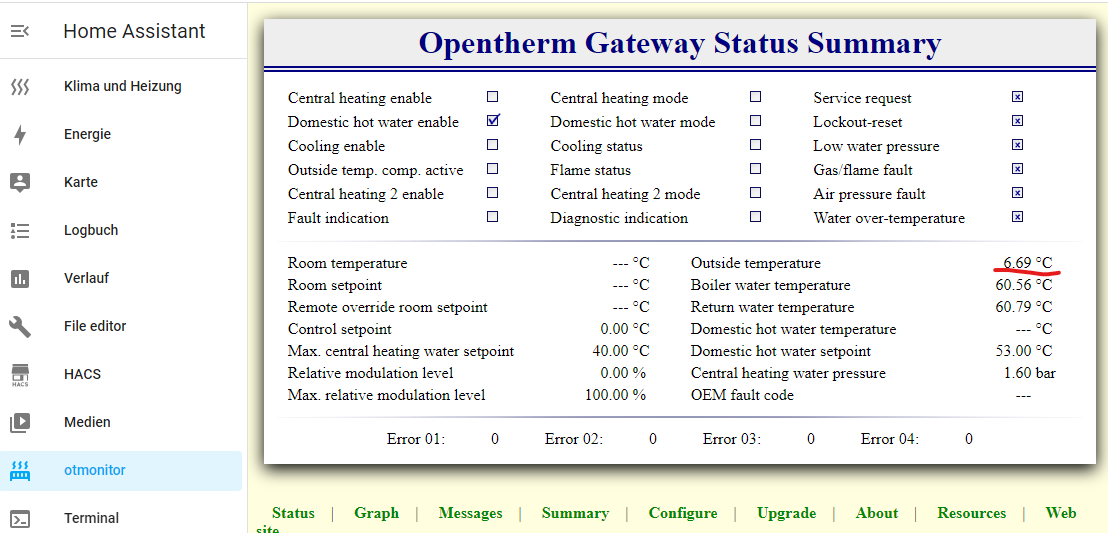
Task: Click the File editor wrench icon
Action: (x=20, y=327)
